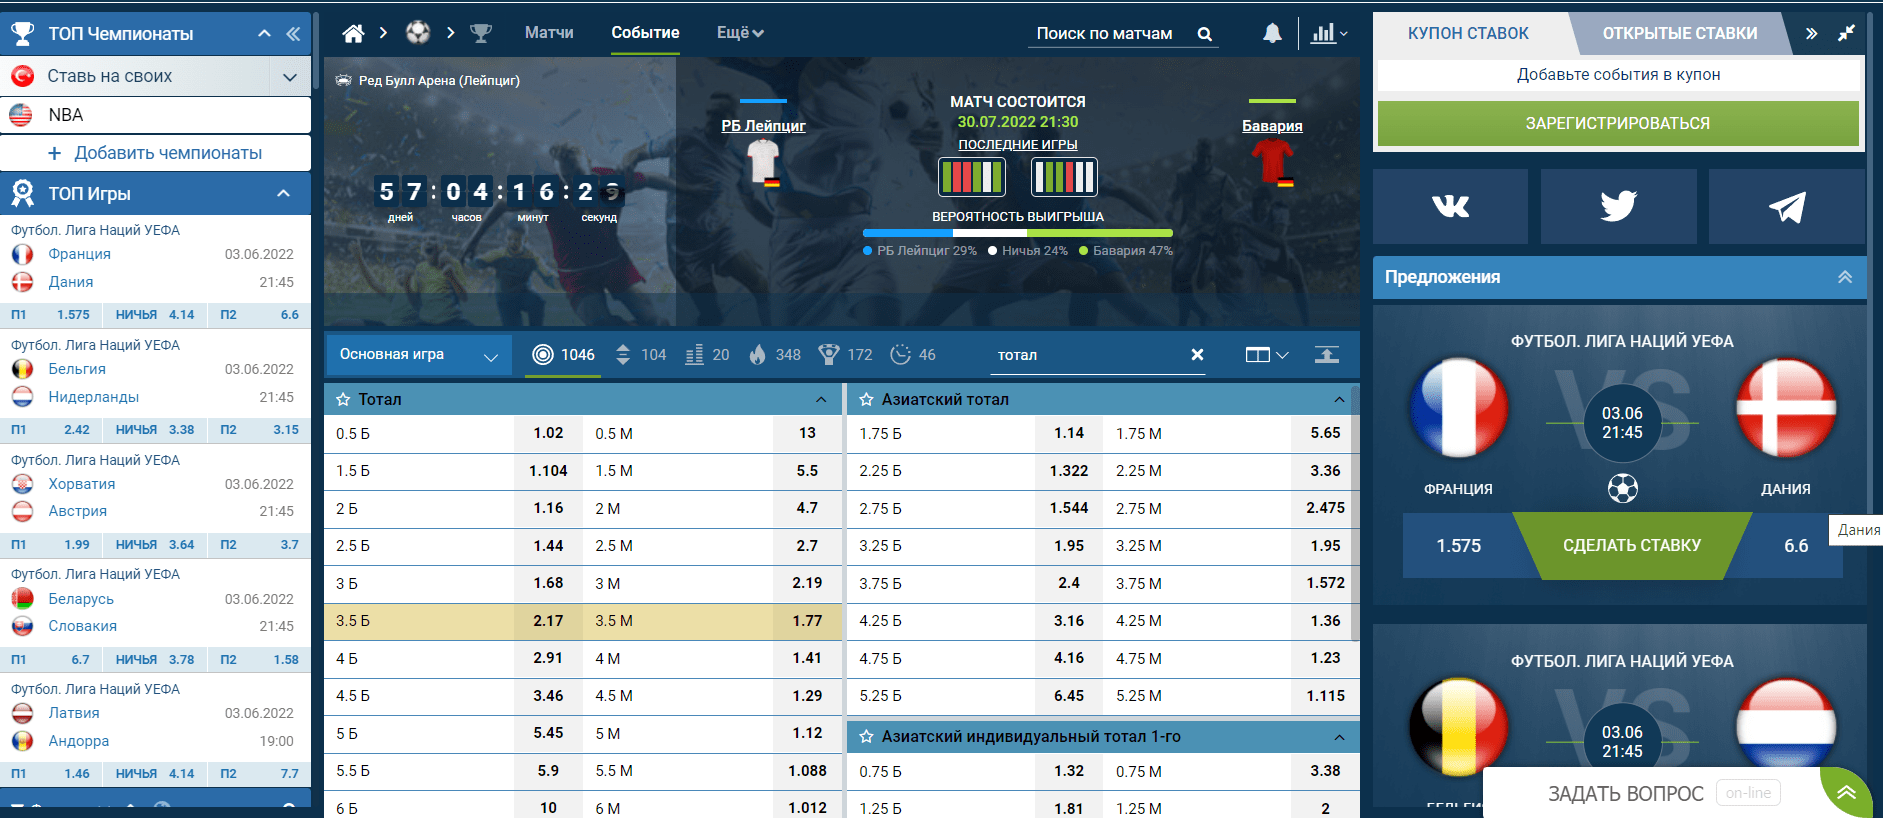Pick П2 3.7 for Хорватия–Австрия
This screenshot has width=1883, height=818.
[x=259, y=545]
